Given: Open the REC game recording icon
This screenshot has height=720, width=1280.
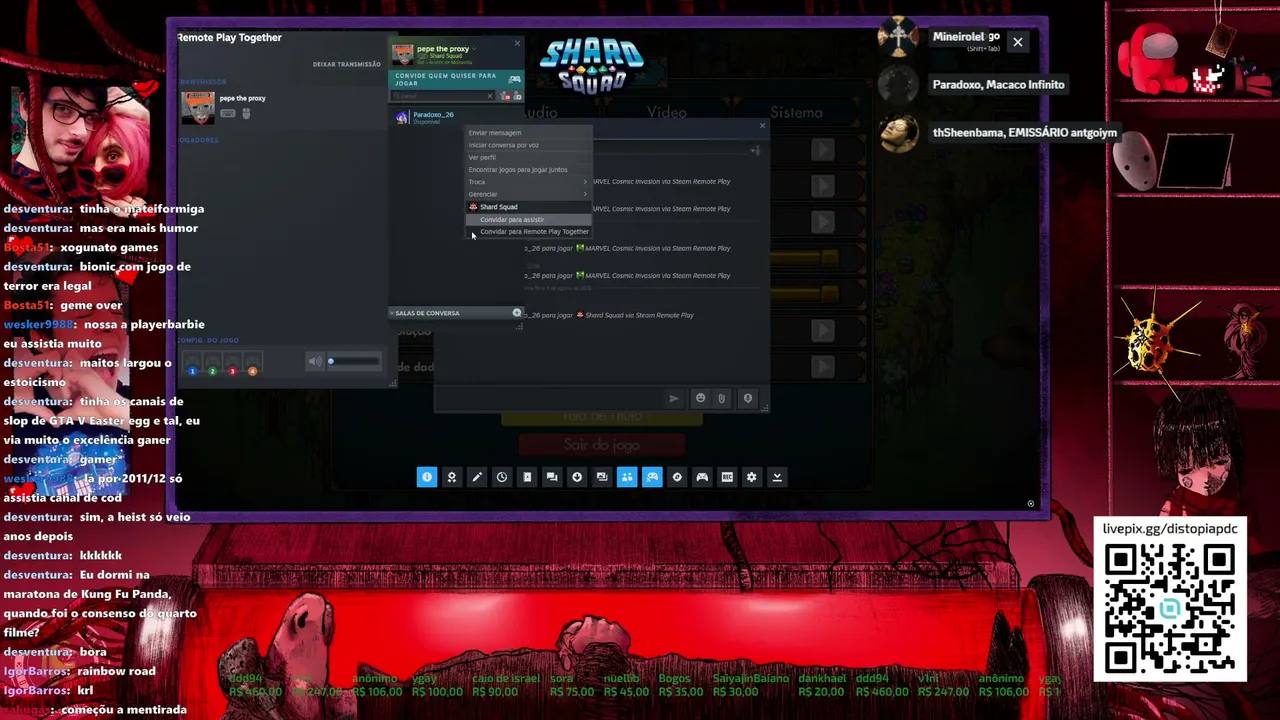Looking at the screenshot, I should (727, 477).
